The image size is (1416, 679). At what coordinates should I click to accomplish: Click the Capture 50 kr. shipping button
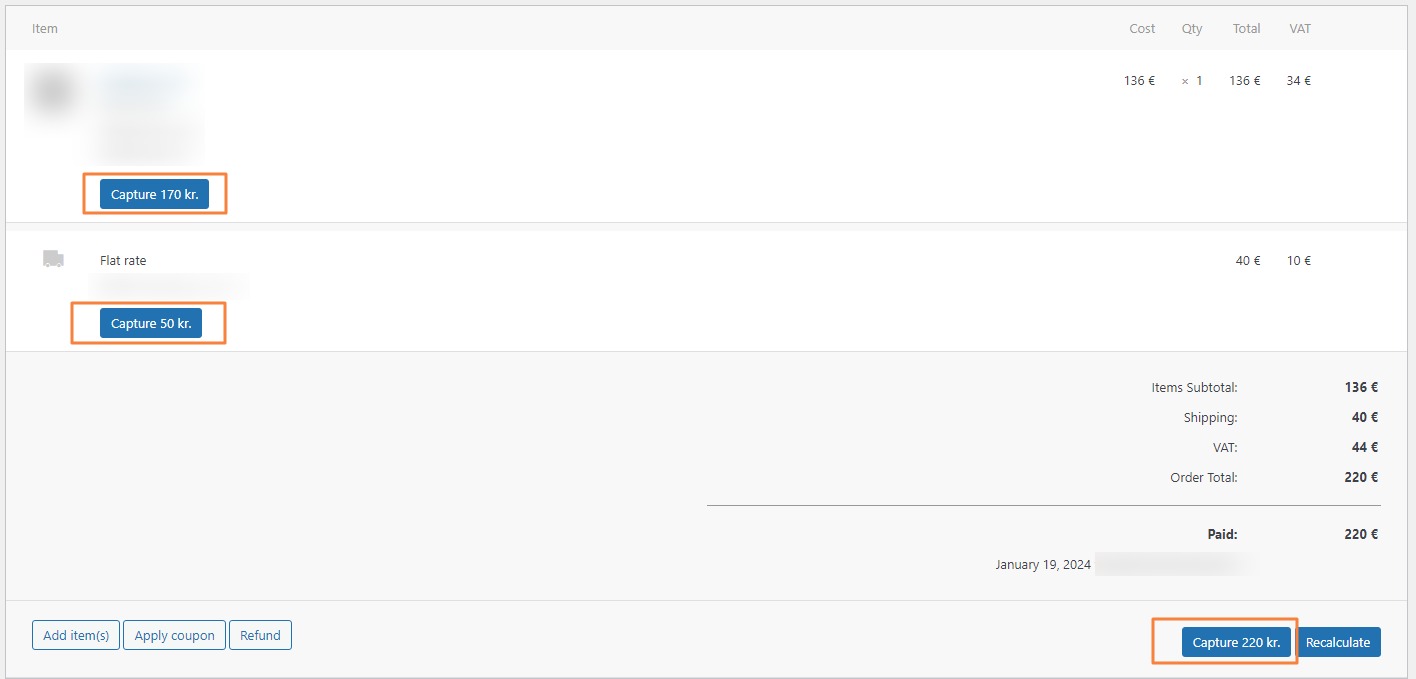[x=151, y=323]
